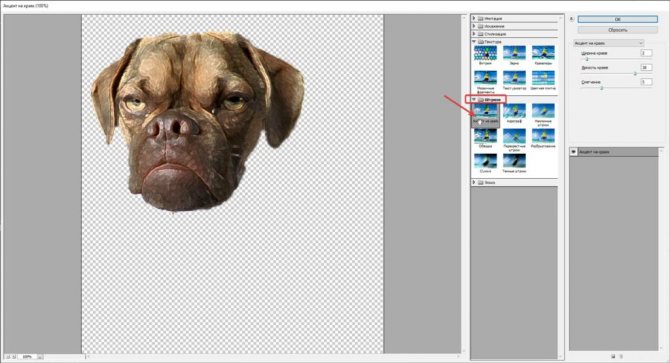The height and width of the screenshot is (363, 670).
Task: Select the Витраж stained glass filter thumbnail
Action: point(485,53)
